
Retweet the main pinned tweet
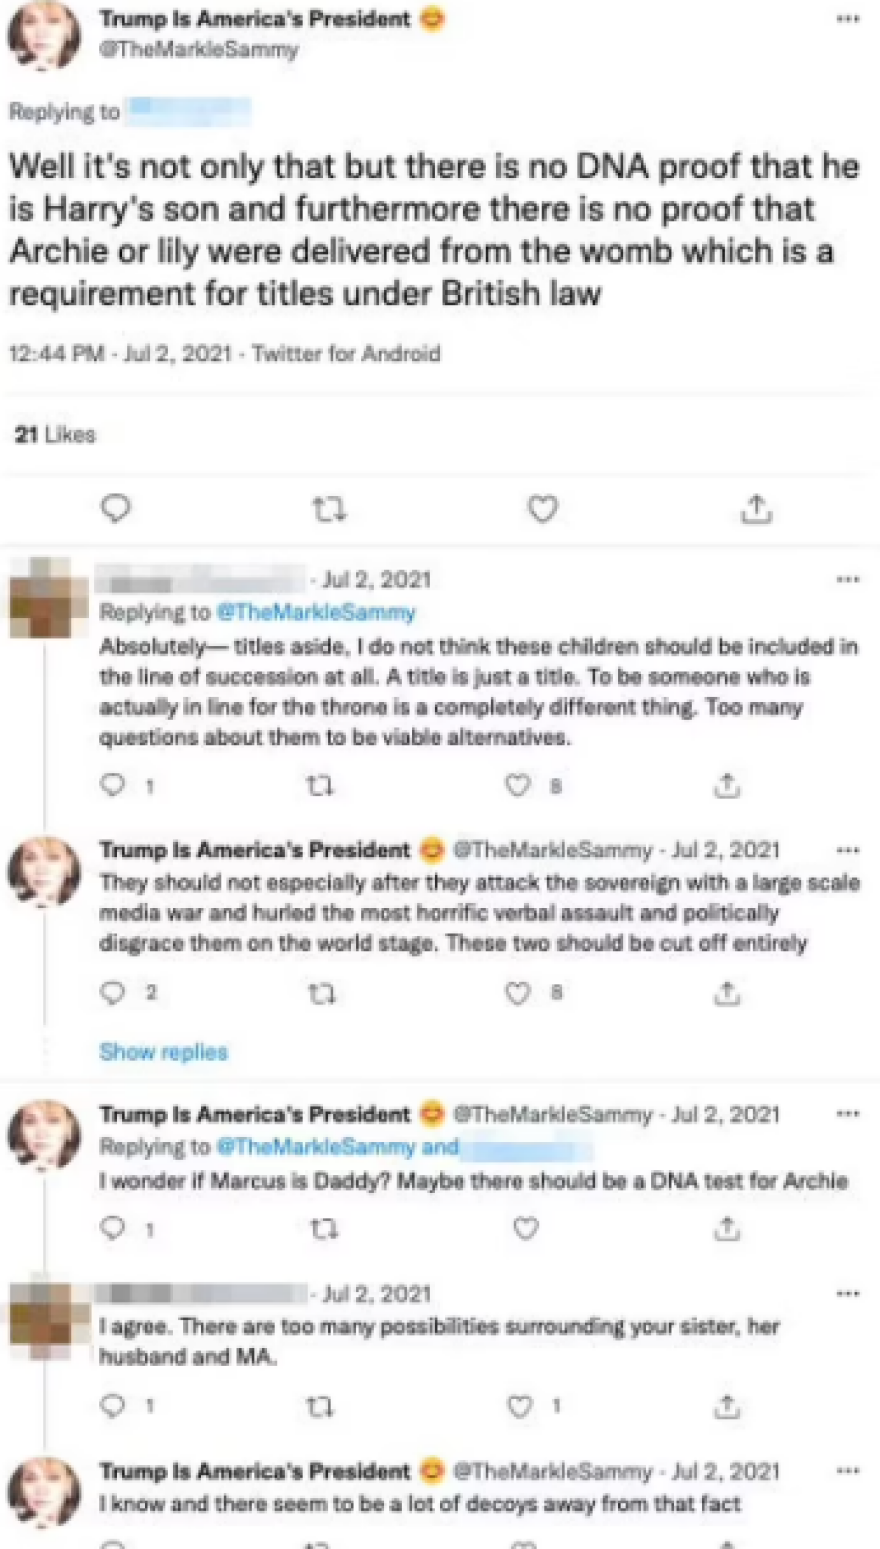329,509
